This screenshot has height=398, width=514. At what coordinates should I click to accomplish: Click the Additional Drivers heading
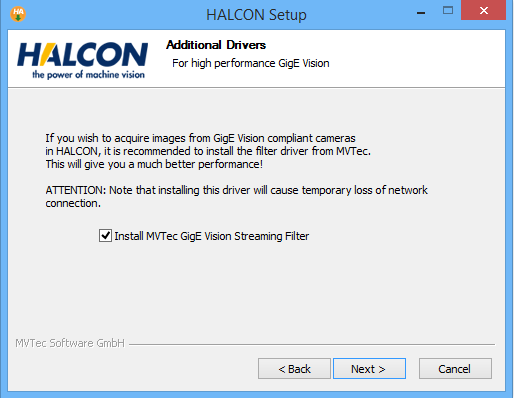(216, 45)
